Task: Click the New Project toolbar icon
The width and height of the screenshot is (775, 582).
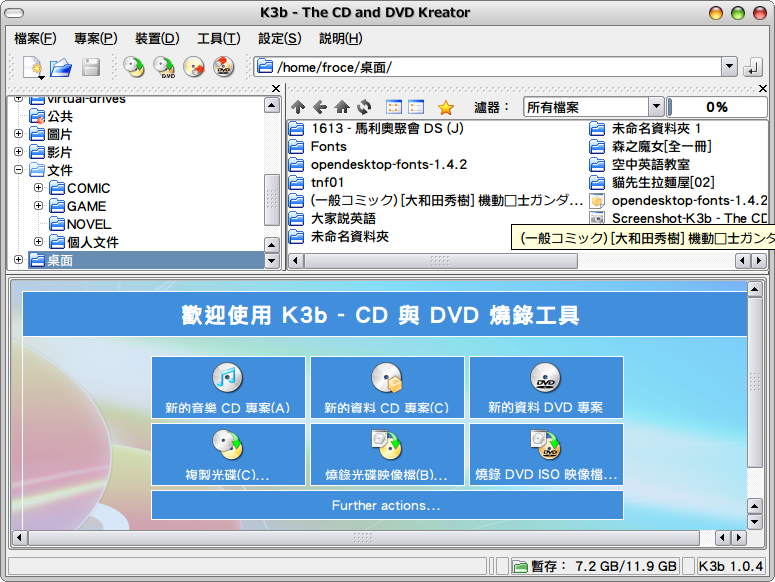Action: click(x=34, y=67)
